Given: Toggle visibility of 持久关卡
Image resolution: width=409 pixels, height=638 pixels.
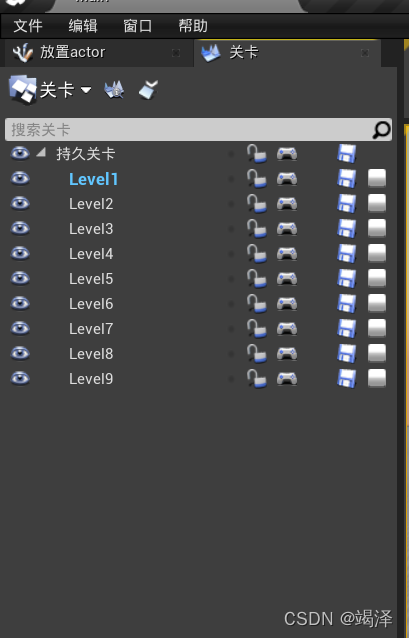Looking at the screenshot, I should [x=20, y=153].
